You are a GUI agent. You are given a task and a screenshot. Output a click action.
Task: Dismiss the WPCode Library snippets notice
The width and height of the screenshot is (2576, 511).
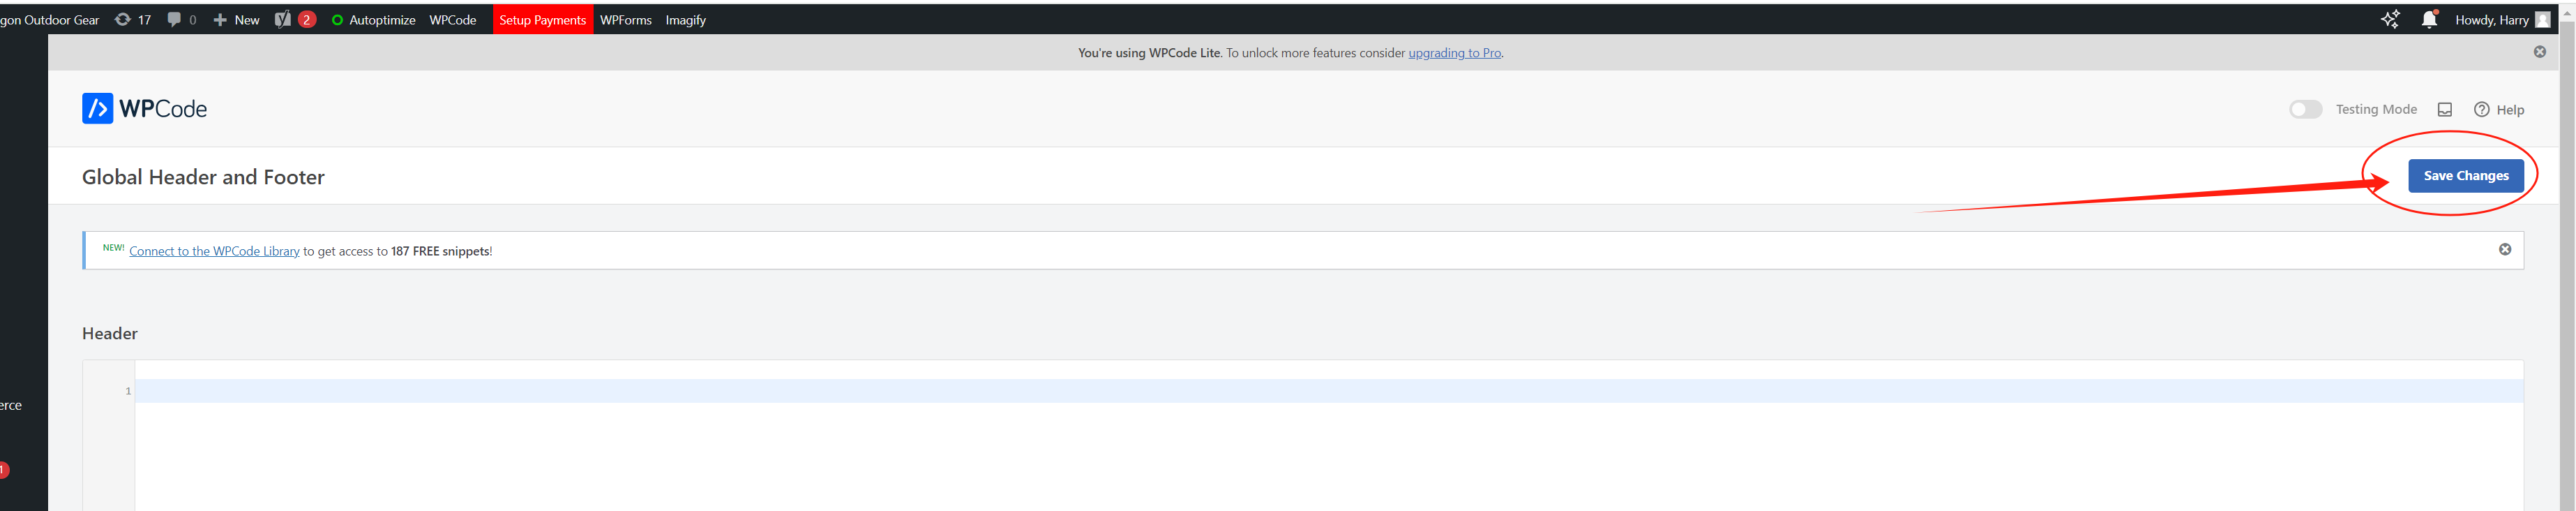point(2504,250)
